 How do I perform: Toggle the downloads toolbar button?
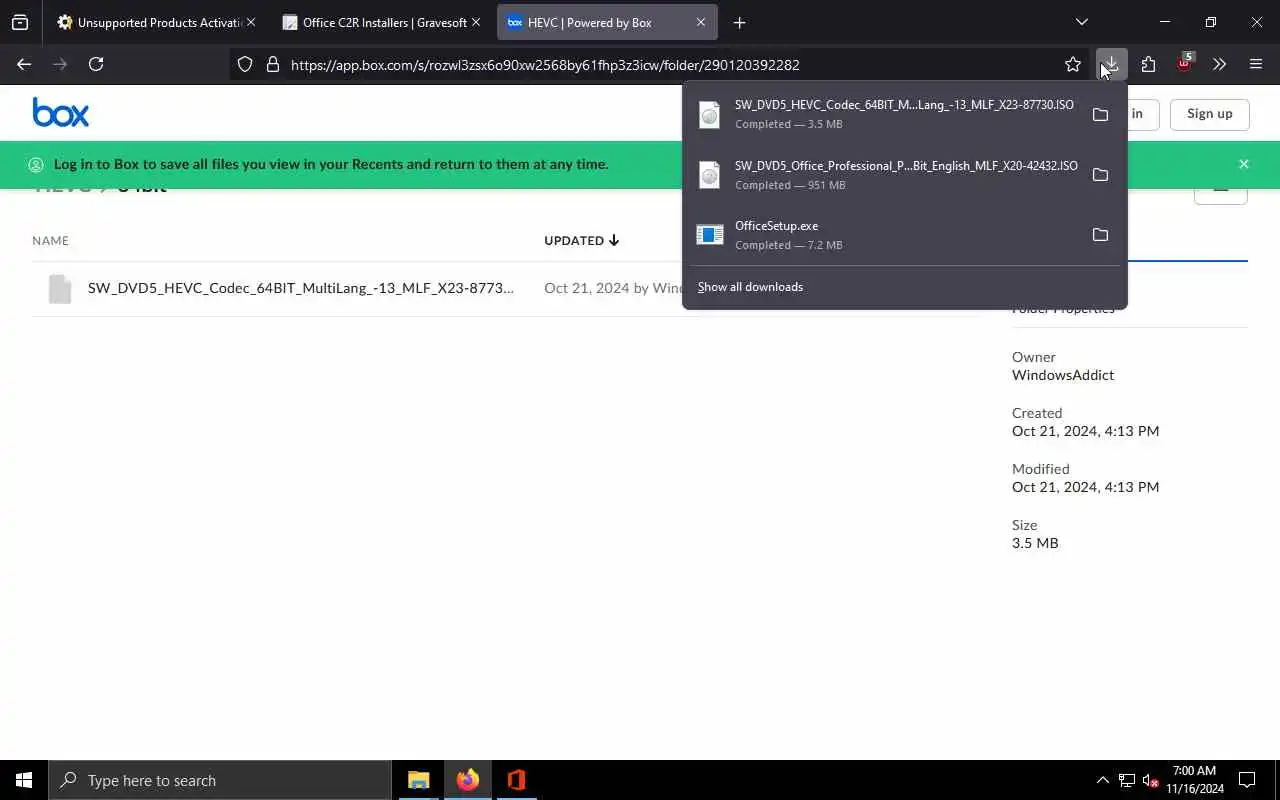click(1112, 64)
